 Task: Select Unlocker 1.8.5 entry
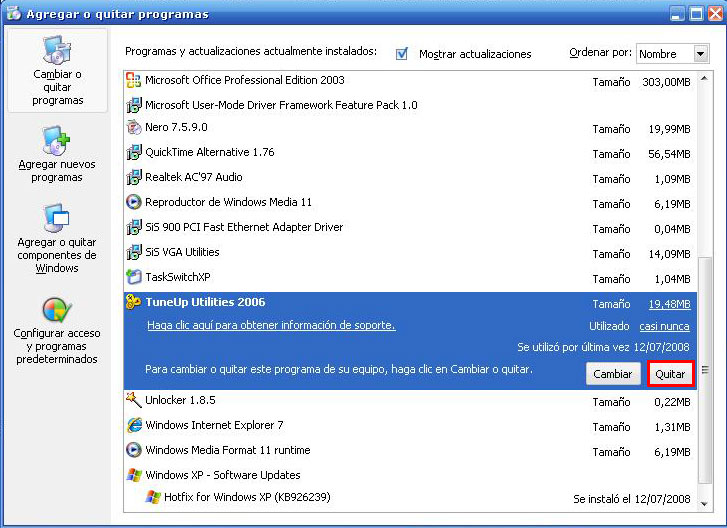[x=410, y=401]
